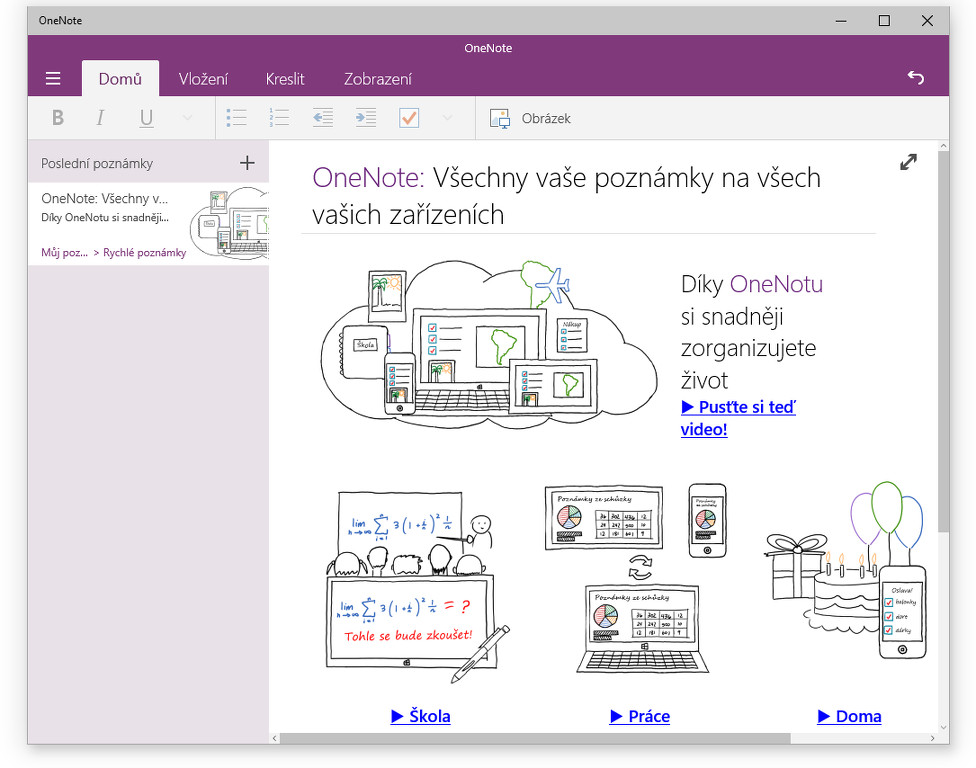This screenshot has width=976, height=768.
Task: Enter full-screen page view with expand arrows
Action: [x=908, y=162]
